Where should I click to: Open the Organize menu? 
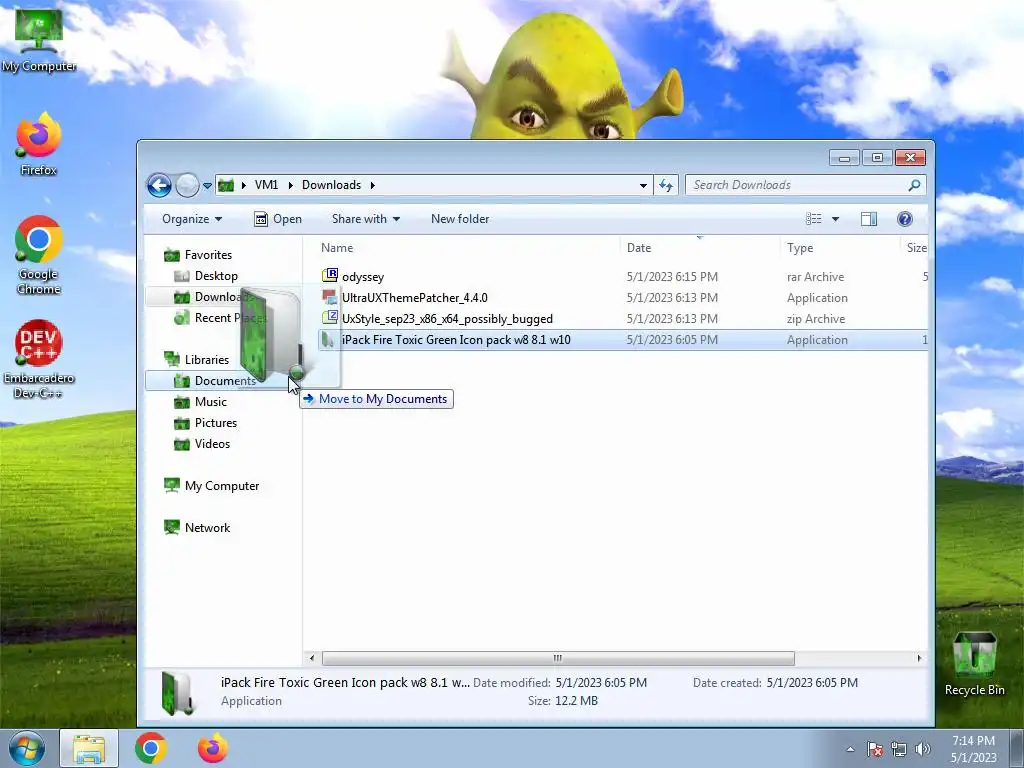tap(192, 219)
